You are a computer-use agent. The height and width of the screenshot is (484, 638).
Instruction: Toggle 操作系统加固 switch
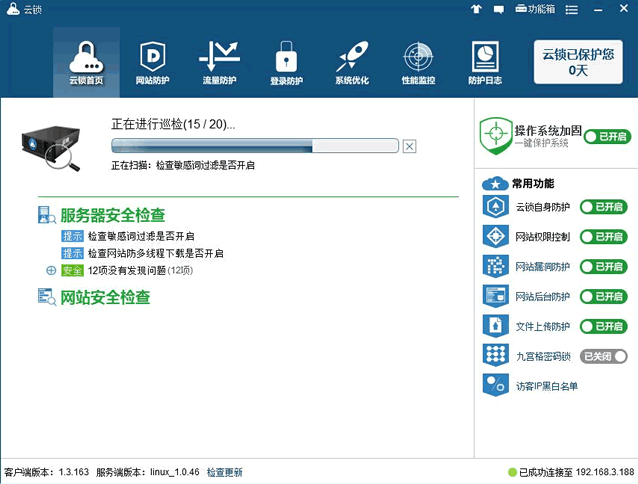pos(607,137)
